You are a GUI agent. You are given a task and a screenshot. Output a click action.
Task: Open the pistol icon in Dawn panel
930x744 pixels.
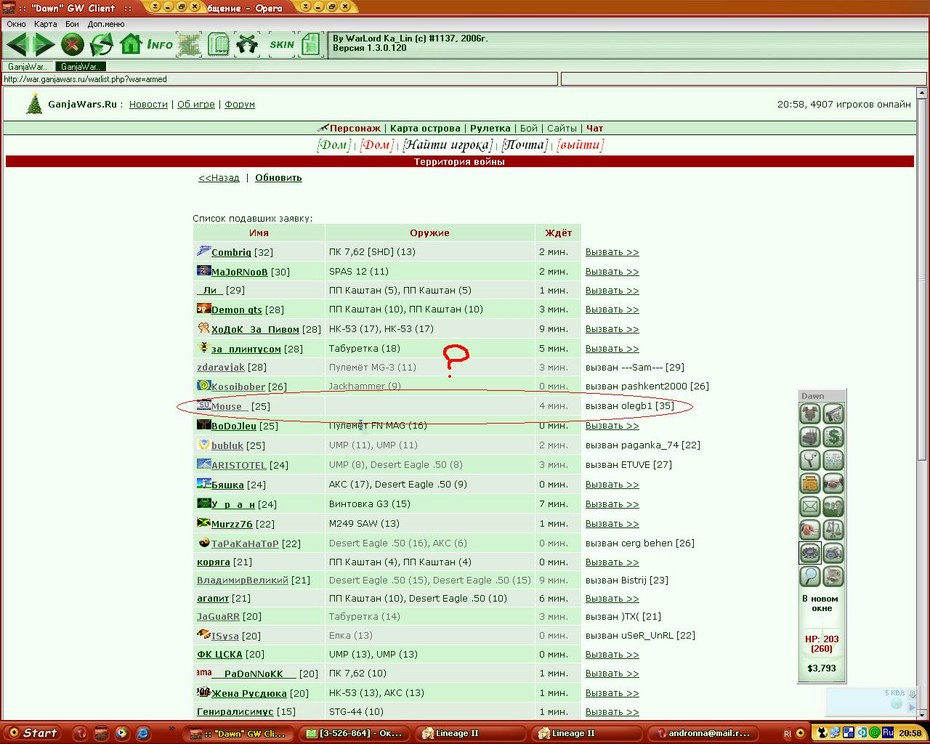(x=833, y=414)
